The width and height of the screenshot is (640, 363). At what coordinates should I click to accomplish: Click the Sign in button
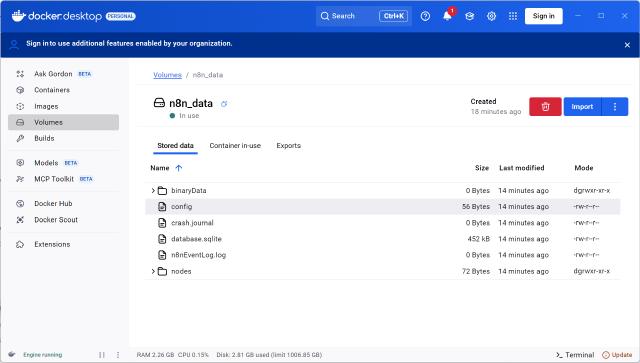click(544, 16)
